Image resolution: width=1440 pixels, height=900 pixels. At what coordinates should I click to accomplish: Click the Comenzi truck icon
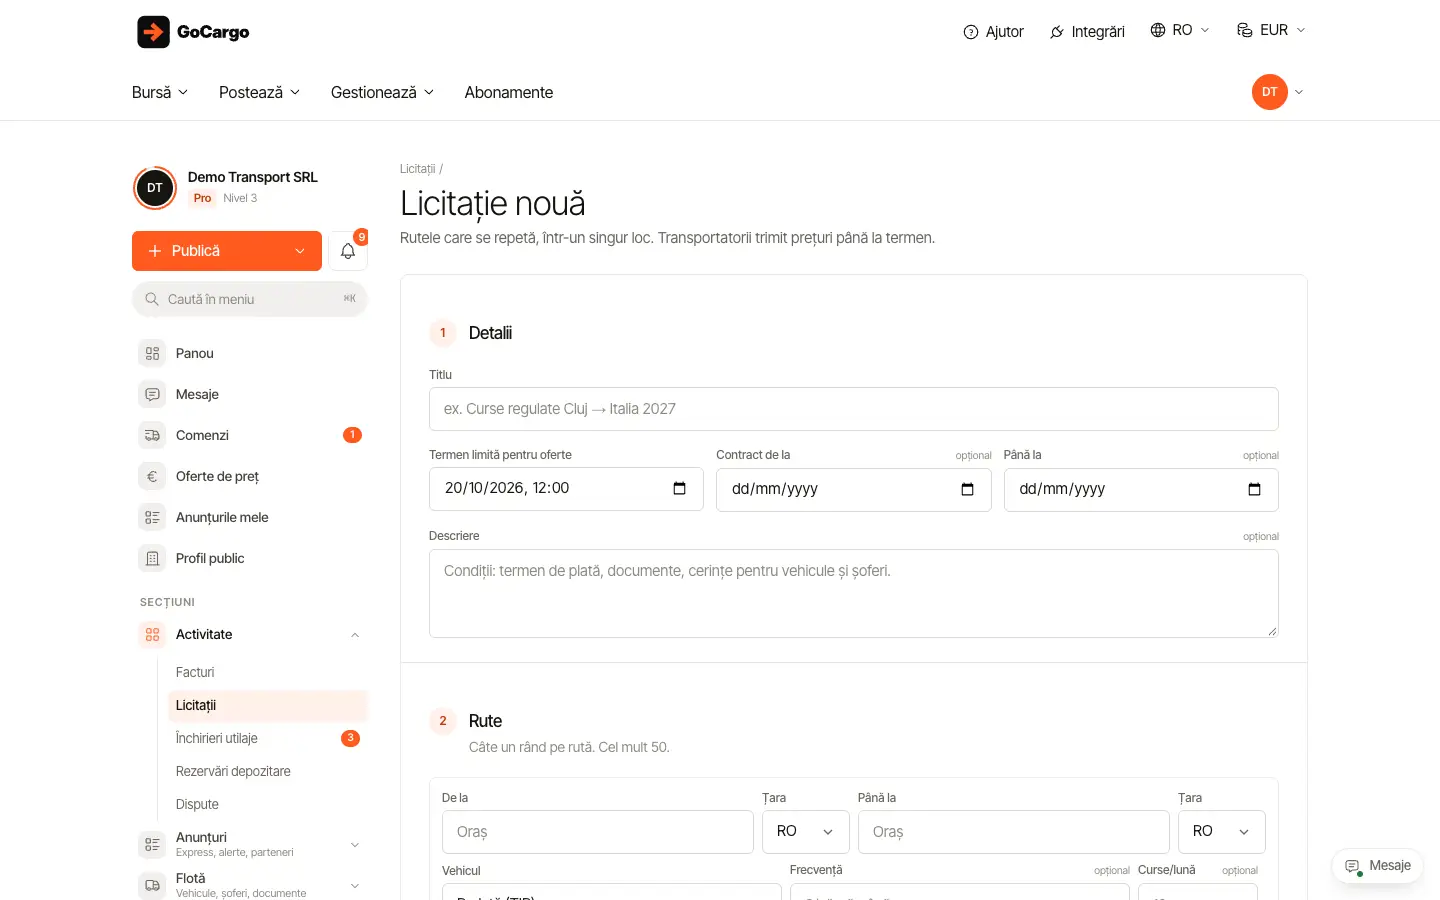(x=152, y=435)
